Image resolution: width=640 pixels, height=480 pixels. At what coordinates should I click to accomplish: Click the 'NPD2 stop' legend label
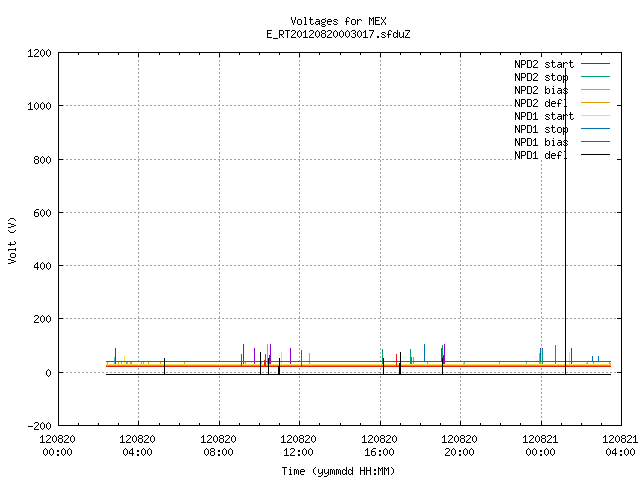[x=541, y=77]
